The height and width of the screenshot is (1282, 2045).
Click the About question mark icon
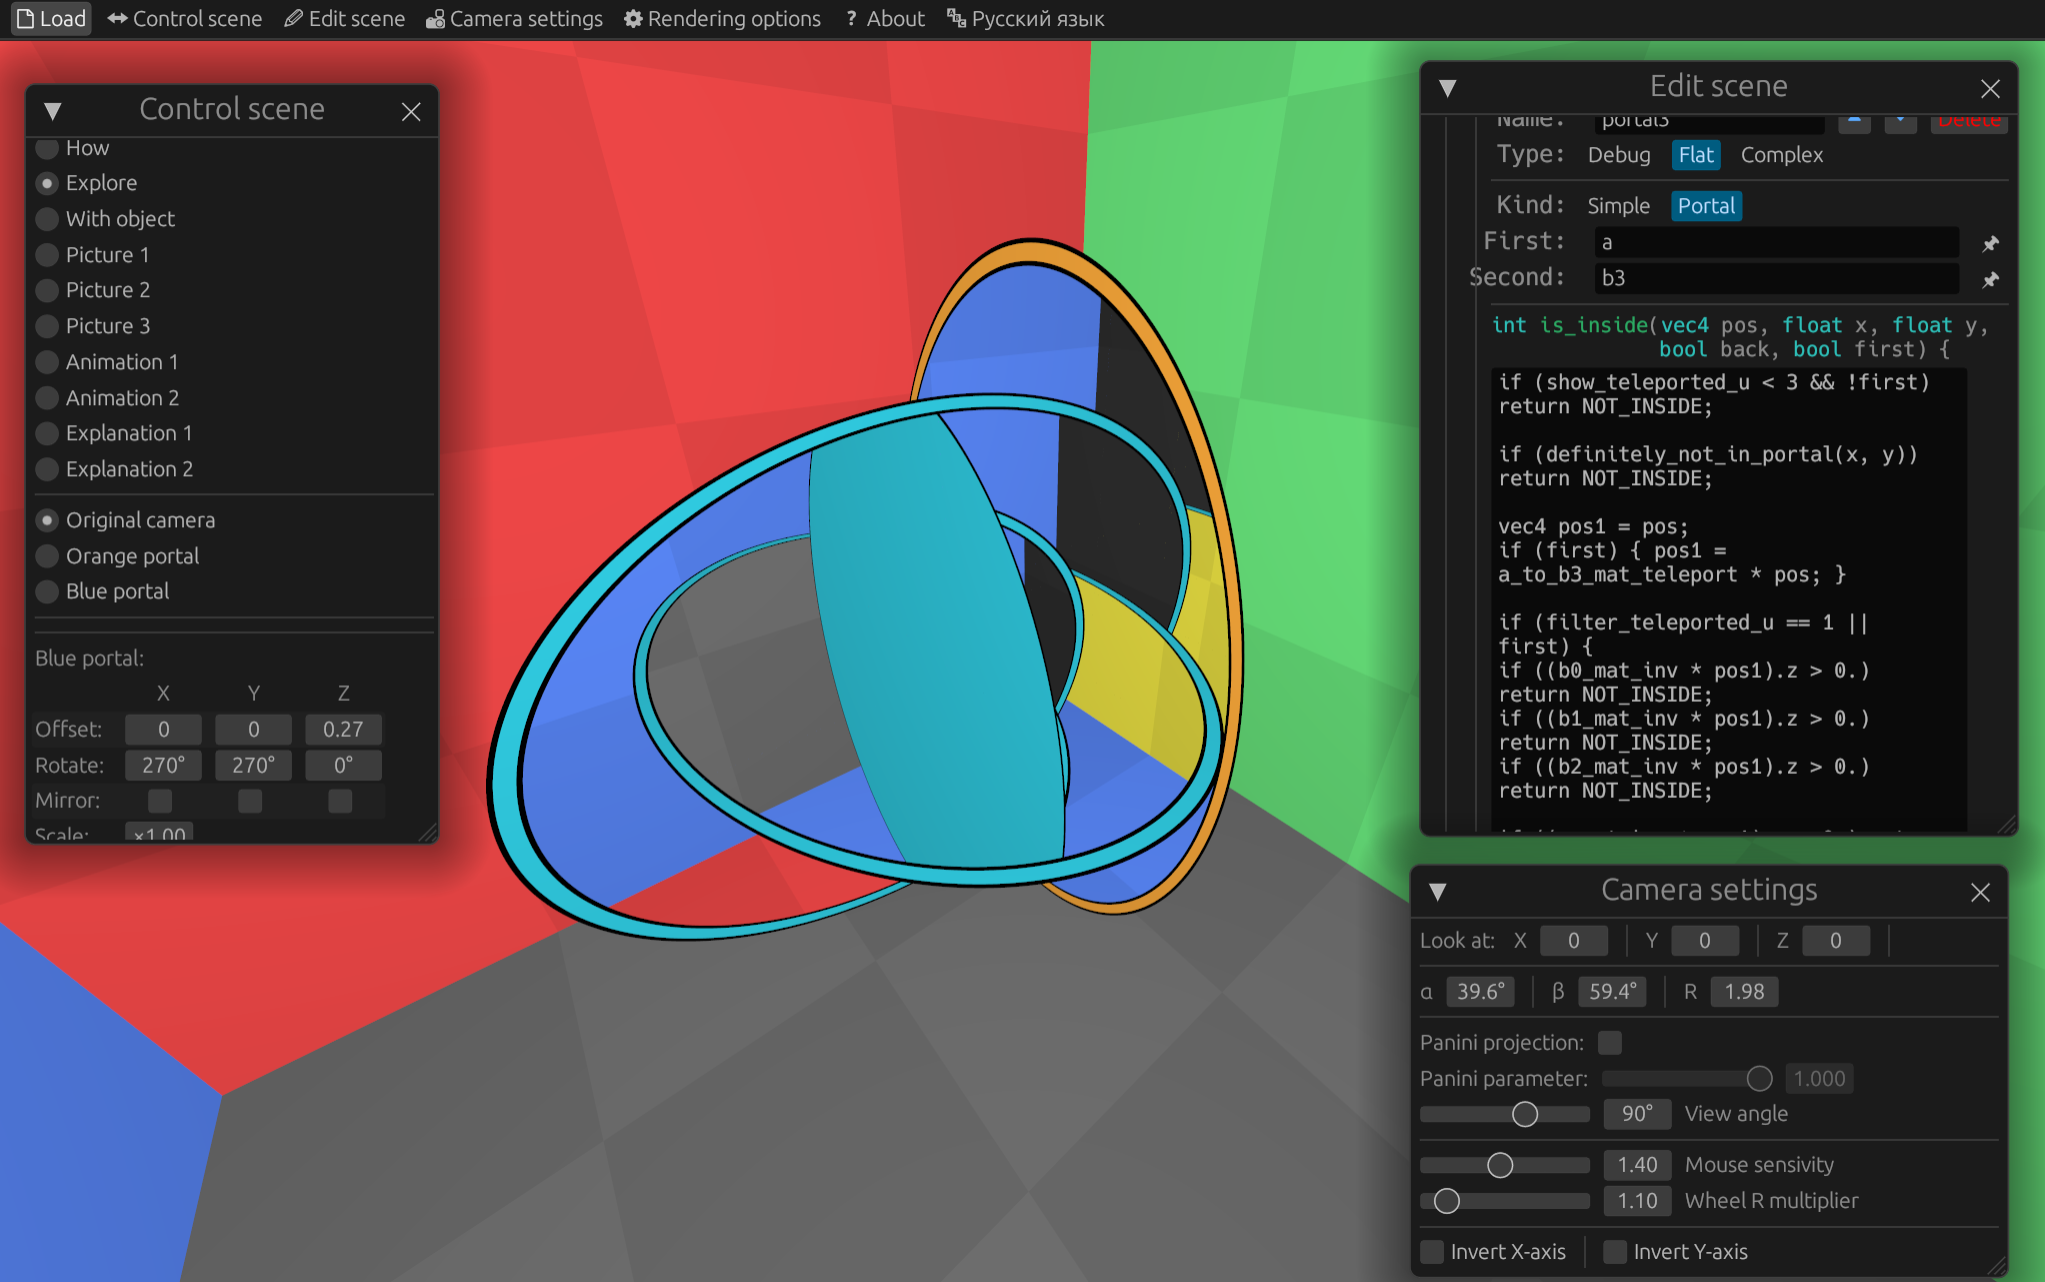click(849, 18)
